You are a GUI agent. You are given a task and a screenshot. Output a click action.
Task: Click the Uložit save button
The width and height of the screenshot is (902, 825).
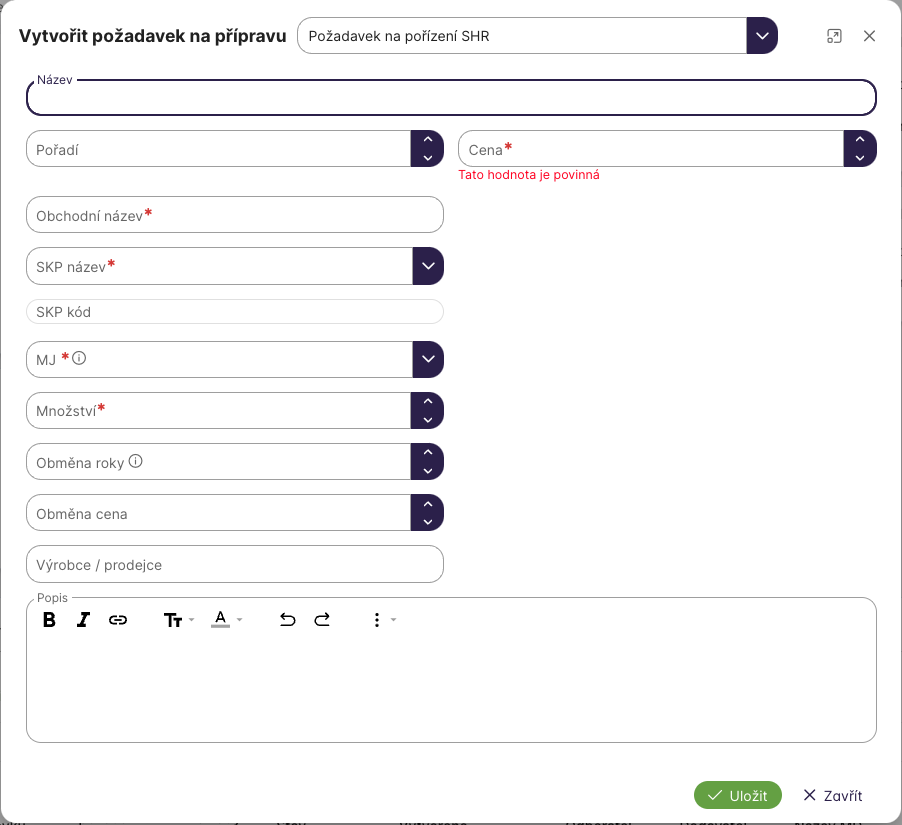[737, 795]
